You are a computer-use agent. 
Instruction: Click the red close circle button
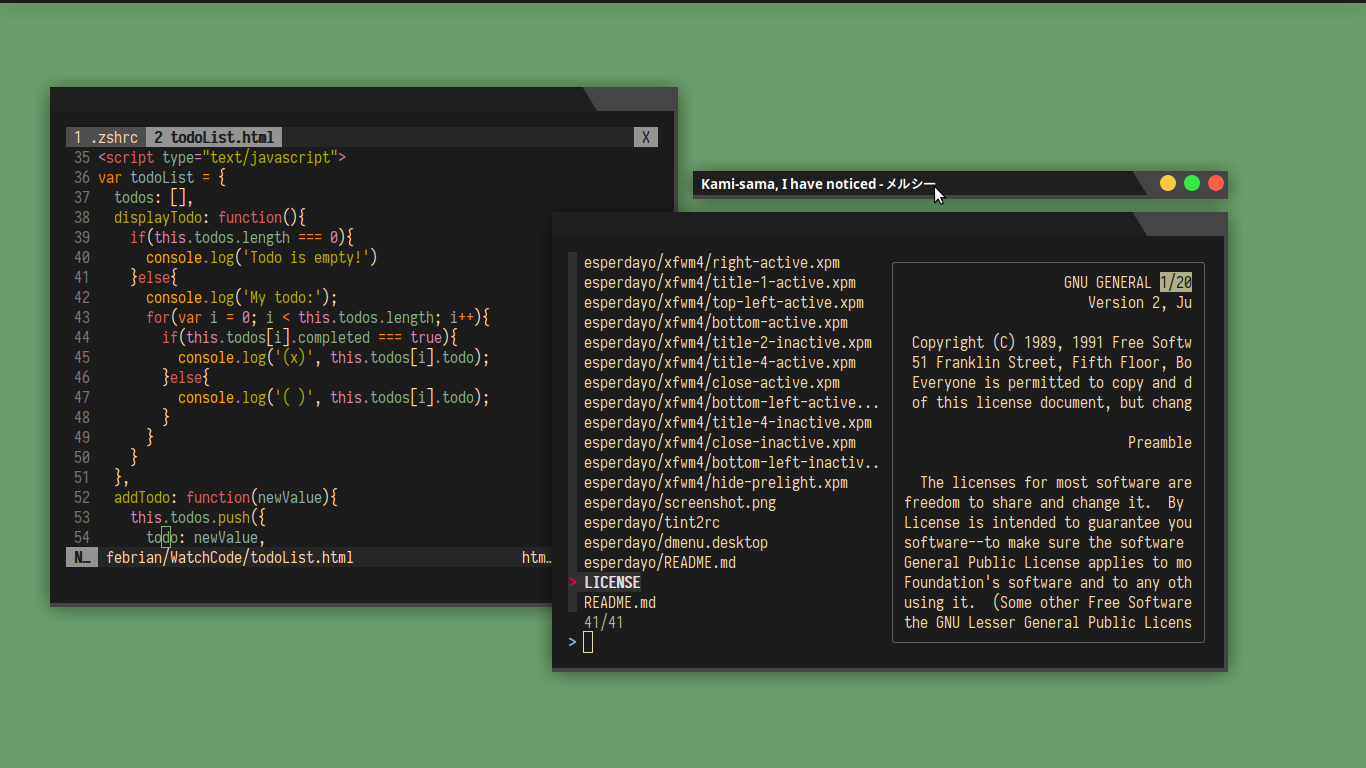(1216, 183)
